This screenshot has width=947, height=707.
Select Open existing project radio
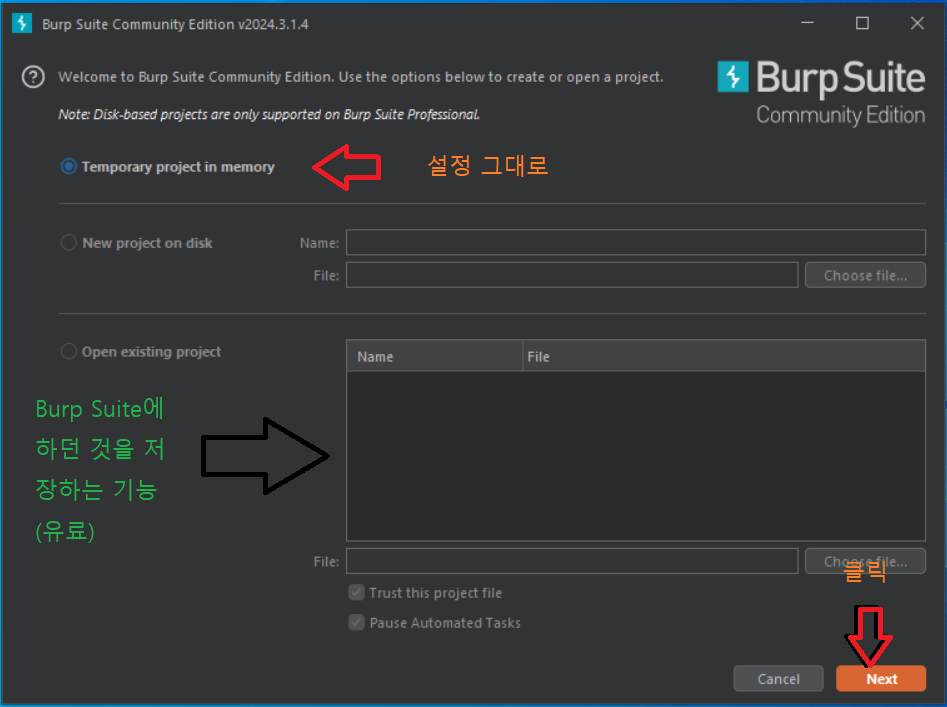click(69, 351)
